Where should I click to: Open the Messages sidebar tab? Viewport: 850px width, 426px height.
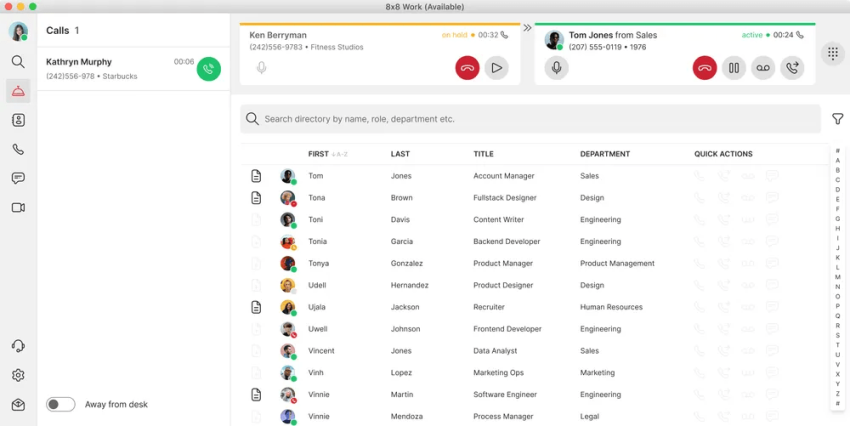click(x=18, y=178)
